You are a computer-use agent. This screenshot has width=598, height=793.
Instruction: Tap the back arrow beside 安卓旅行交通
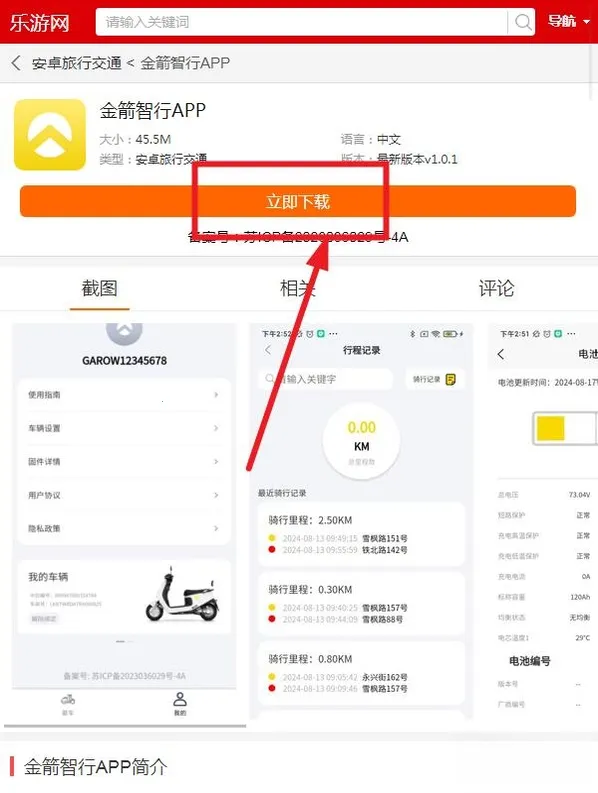click(16, 63)
